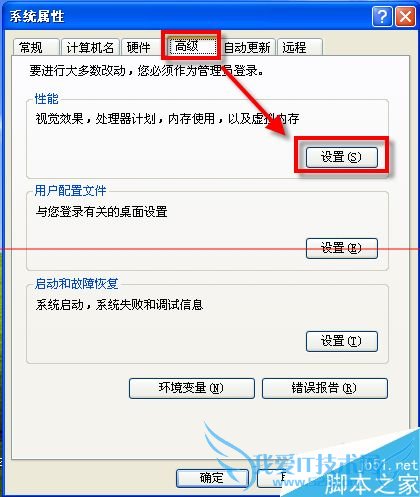
Task: Close the 系统属性 dialog window
Action: point(405,16)
